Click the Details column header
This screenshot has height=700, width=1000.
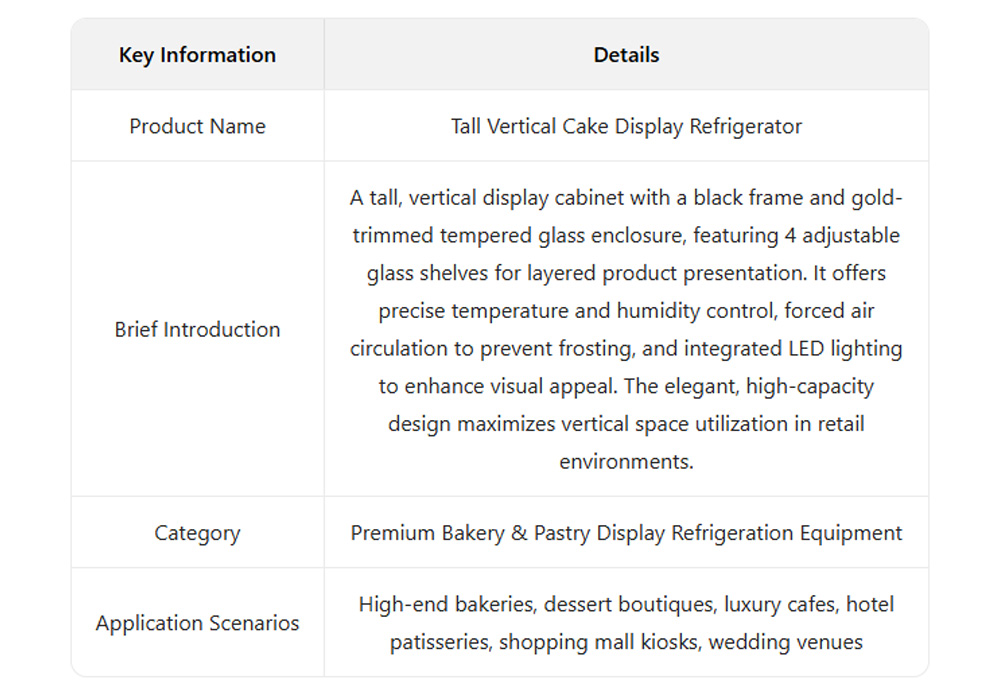tap(626, 55)
